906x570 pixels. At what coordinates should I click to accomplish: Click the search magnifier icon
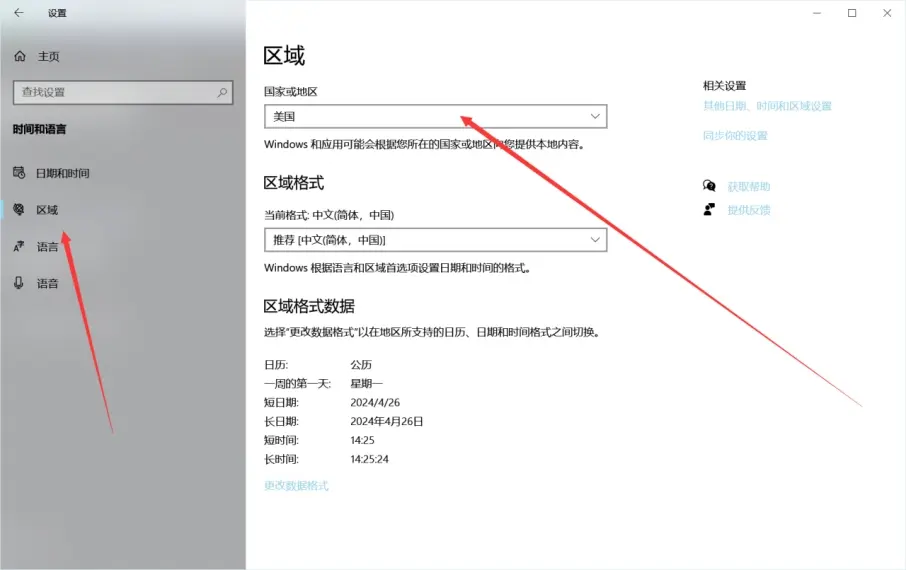coord(222,92)
